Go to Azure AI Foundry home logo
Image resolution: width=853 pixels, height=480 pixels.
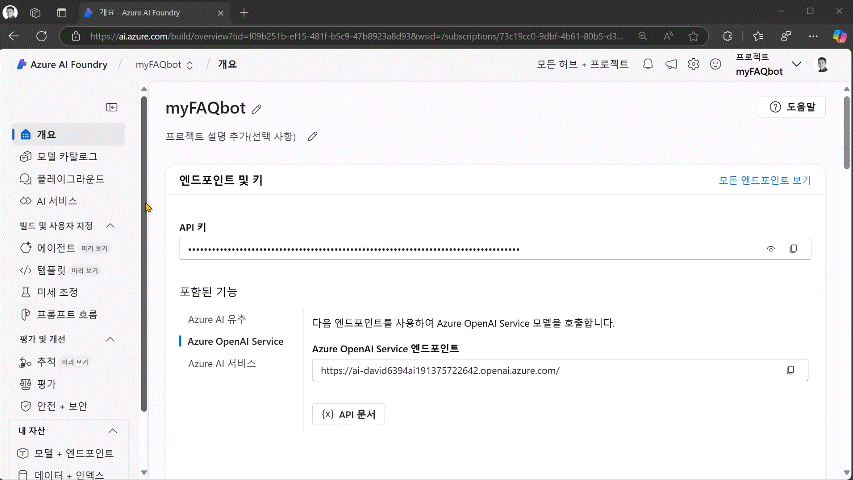[x=61, y=64]
